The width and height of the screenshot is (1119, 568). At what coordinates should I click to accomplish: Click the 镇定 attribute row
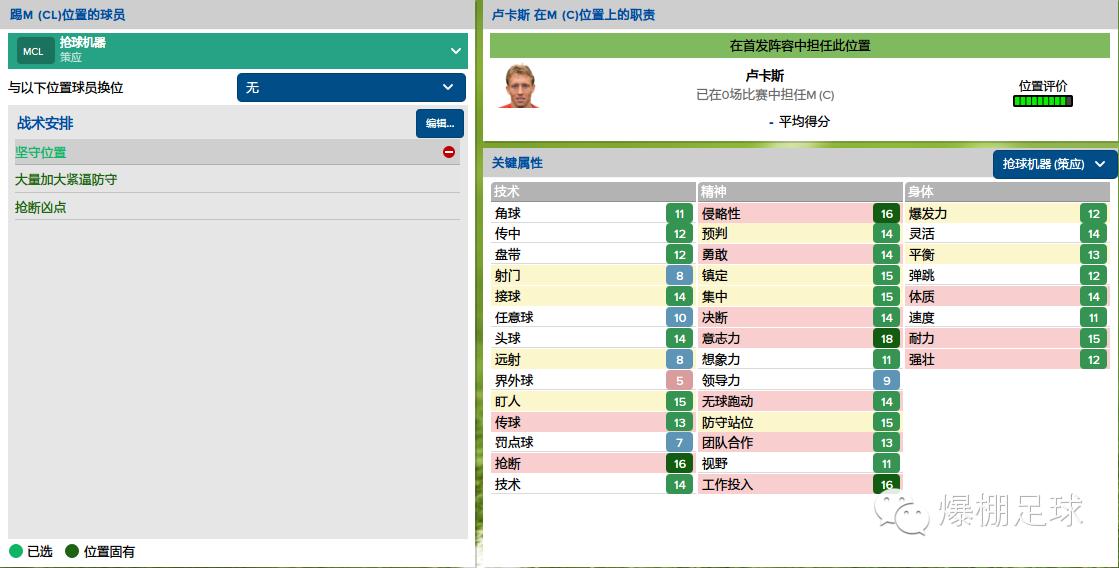click(799, 275)
